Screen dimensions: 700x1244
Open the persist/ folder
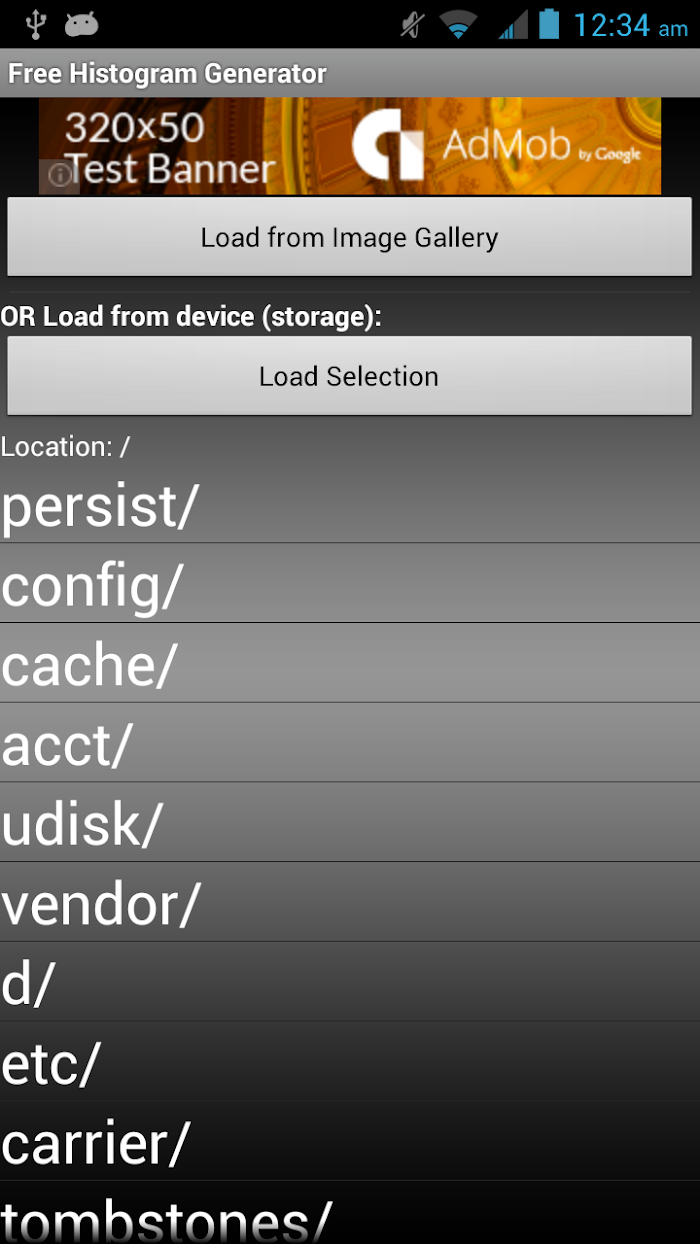pos(350,506)
